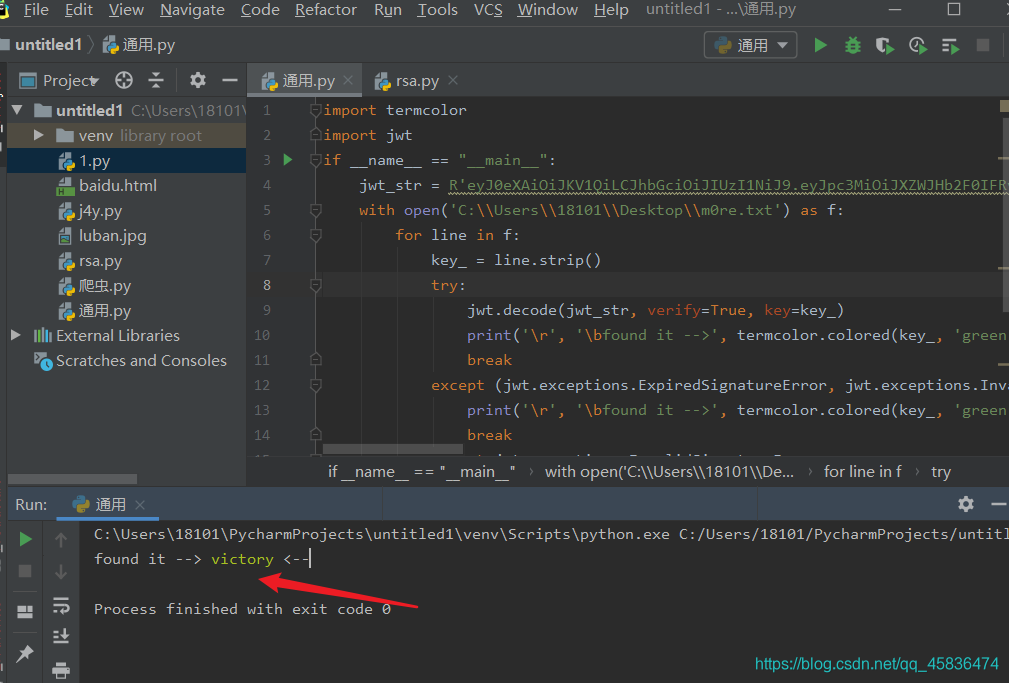Close the rsa.py editor tab

click(453, 80)
